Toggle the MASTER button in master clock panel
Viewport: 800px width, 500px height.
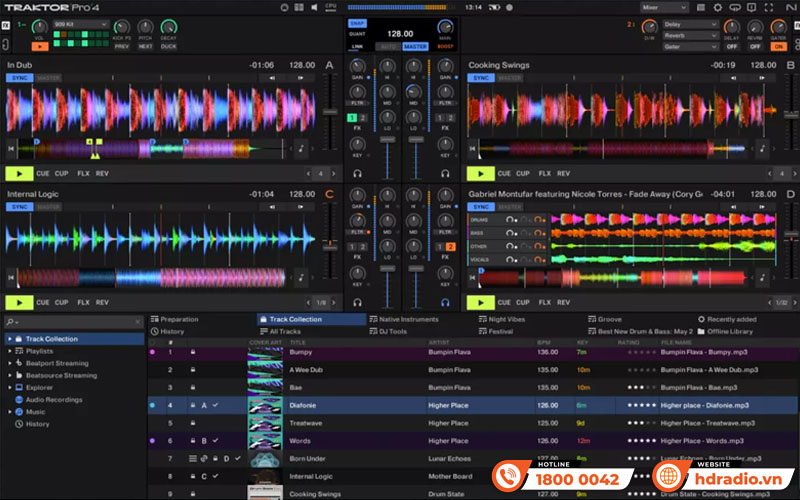tap(415, 46)
